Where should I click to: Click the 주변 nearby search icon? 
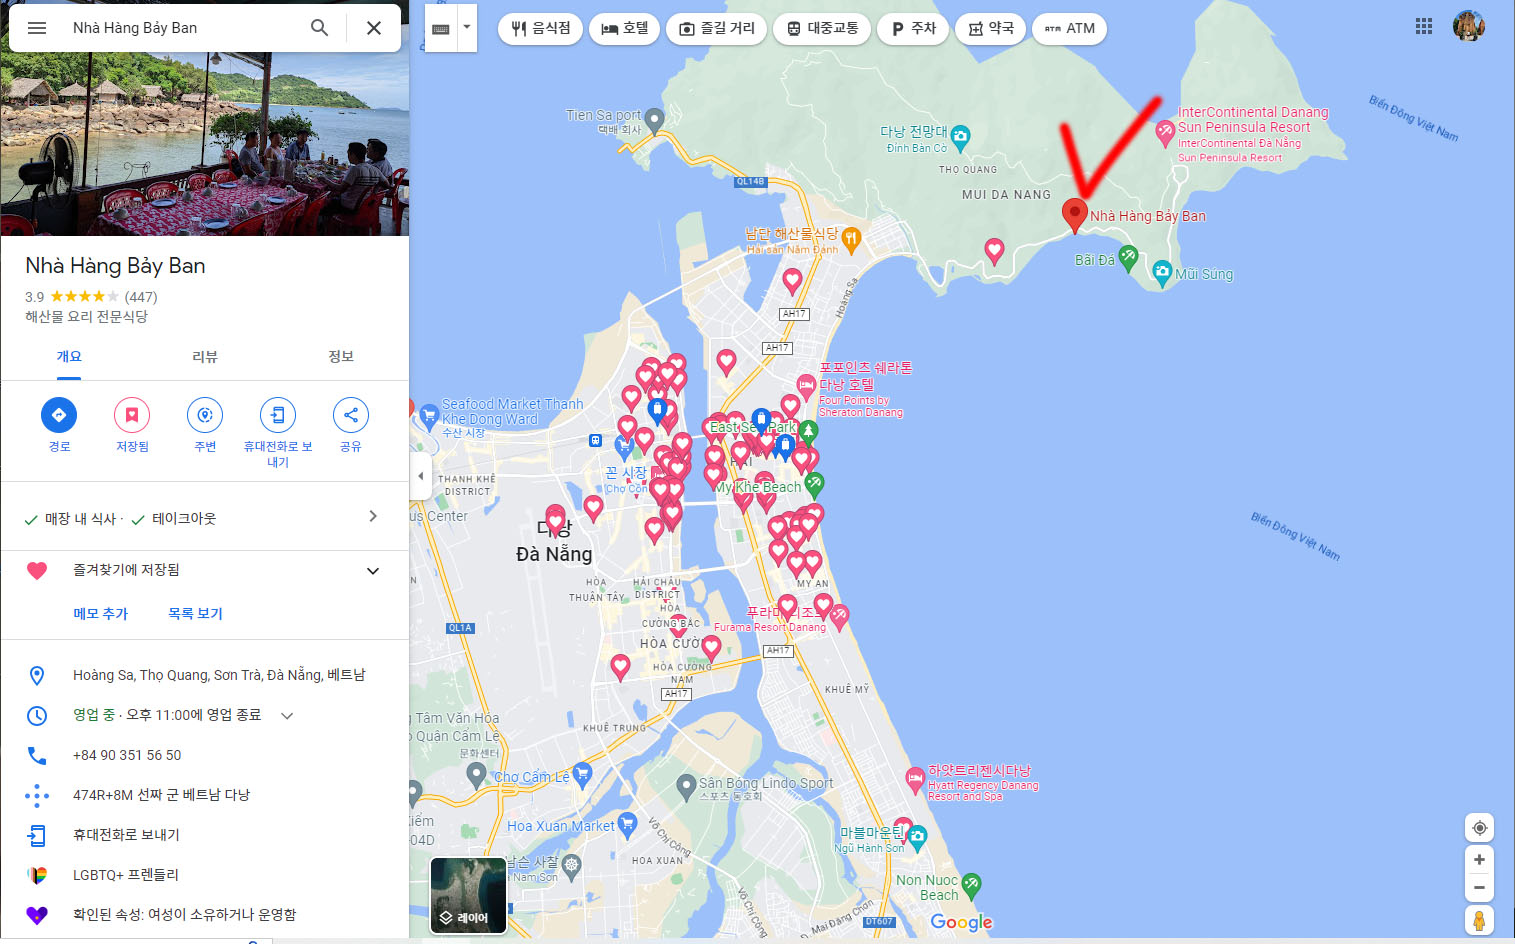[x=205, y=415]
